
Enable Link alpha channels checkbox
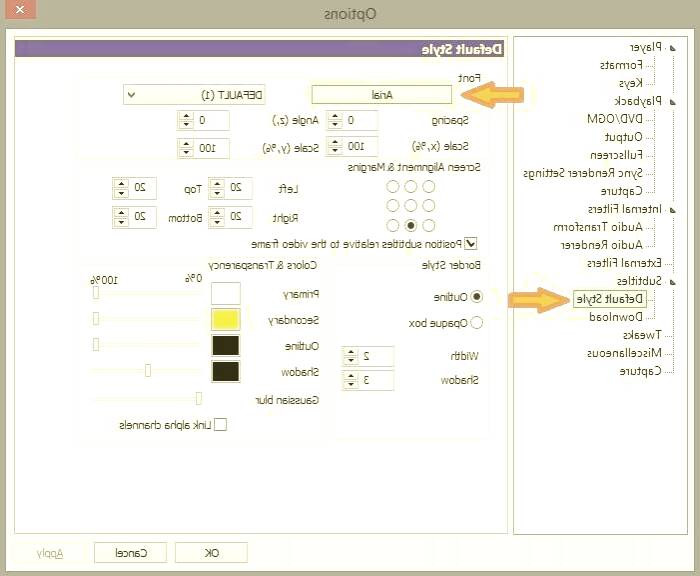pyautogui.click(x=221, y=424)
